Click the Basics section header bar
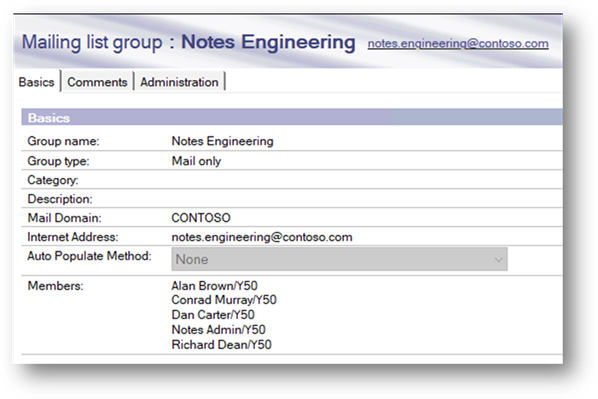 tap(292, 117)
